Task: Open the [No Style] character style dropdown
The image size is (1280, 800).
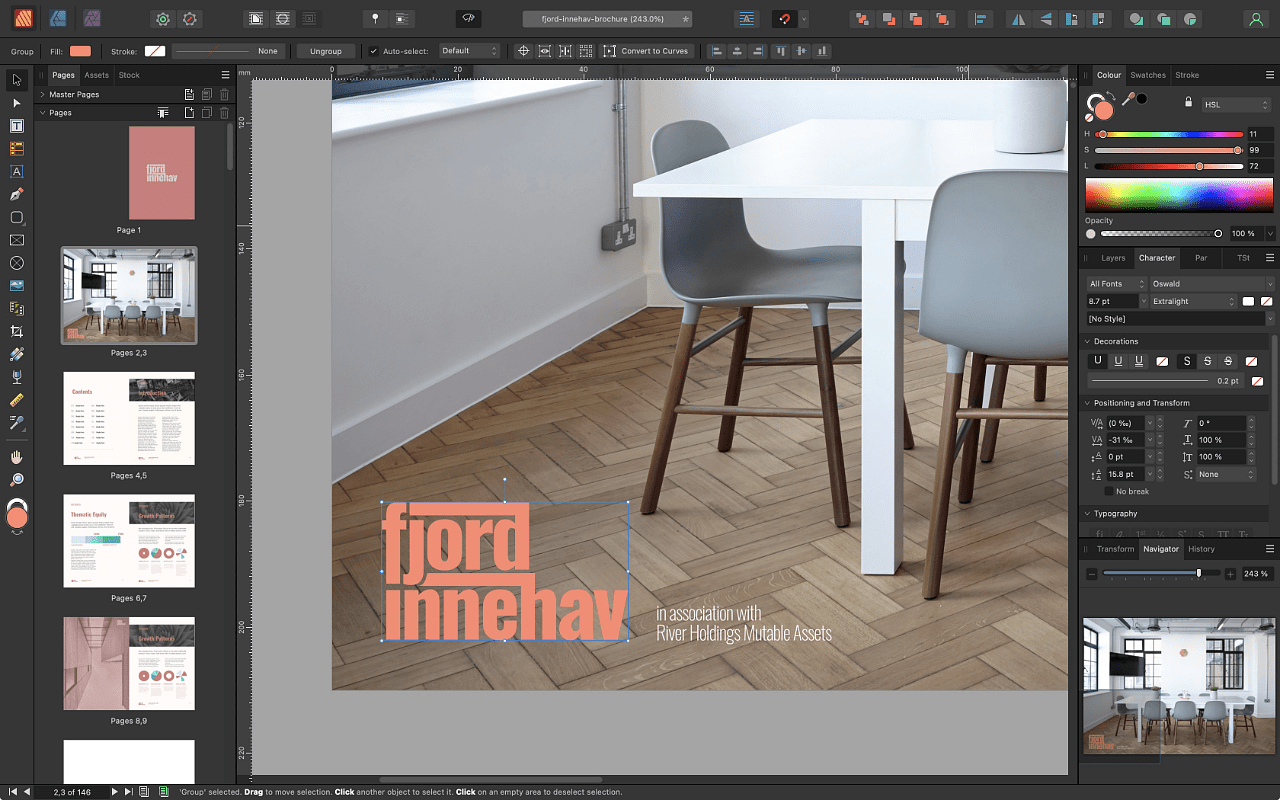Action: [1181, 319]
